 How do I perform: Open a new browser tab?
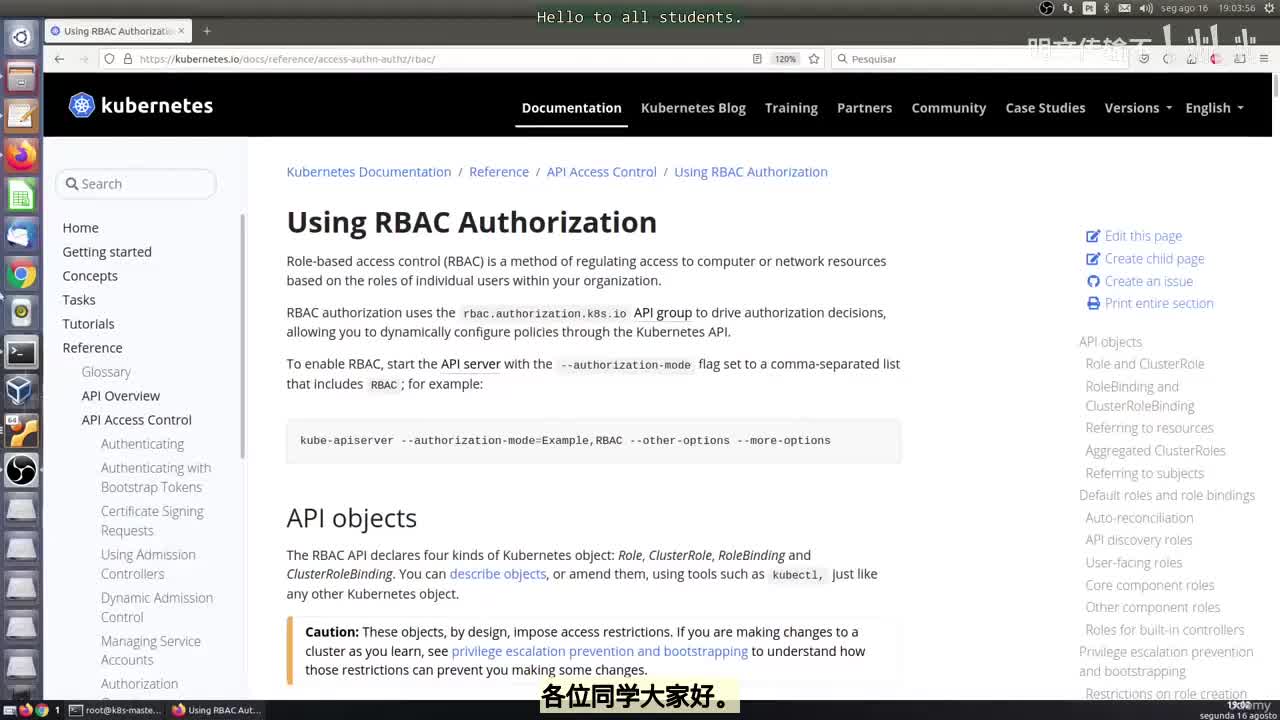(x=207, y=31)
